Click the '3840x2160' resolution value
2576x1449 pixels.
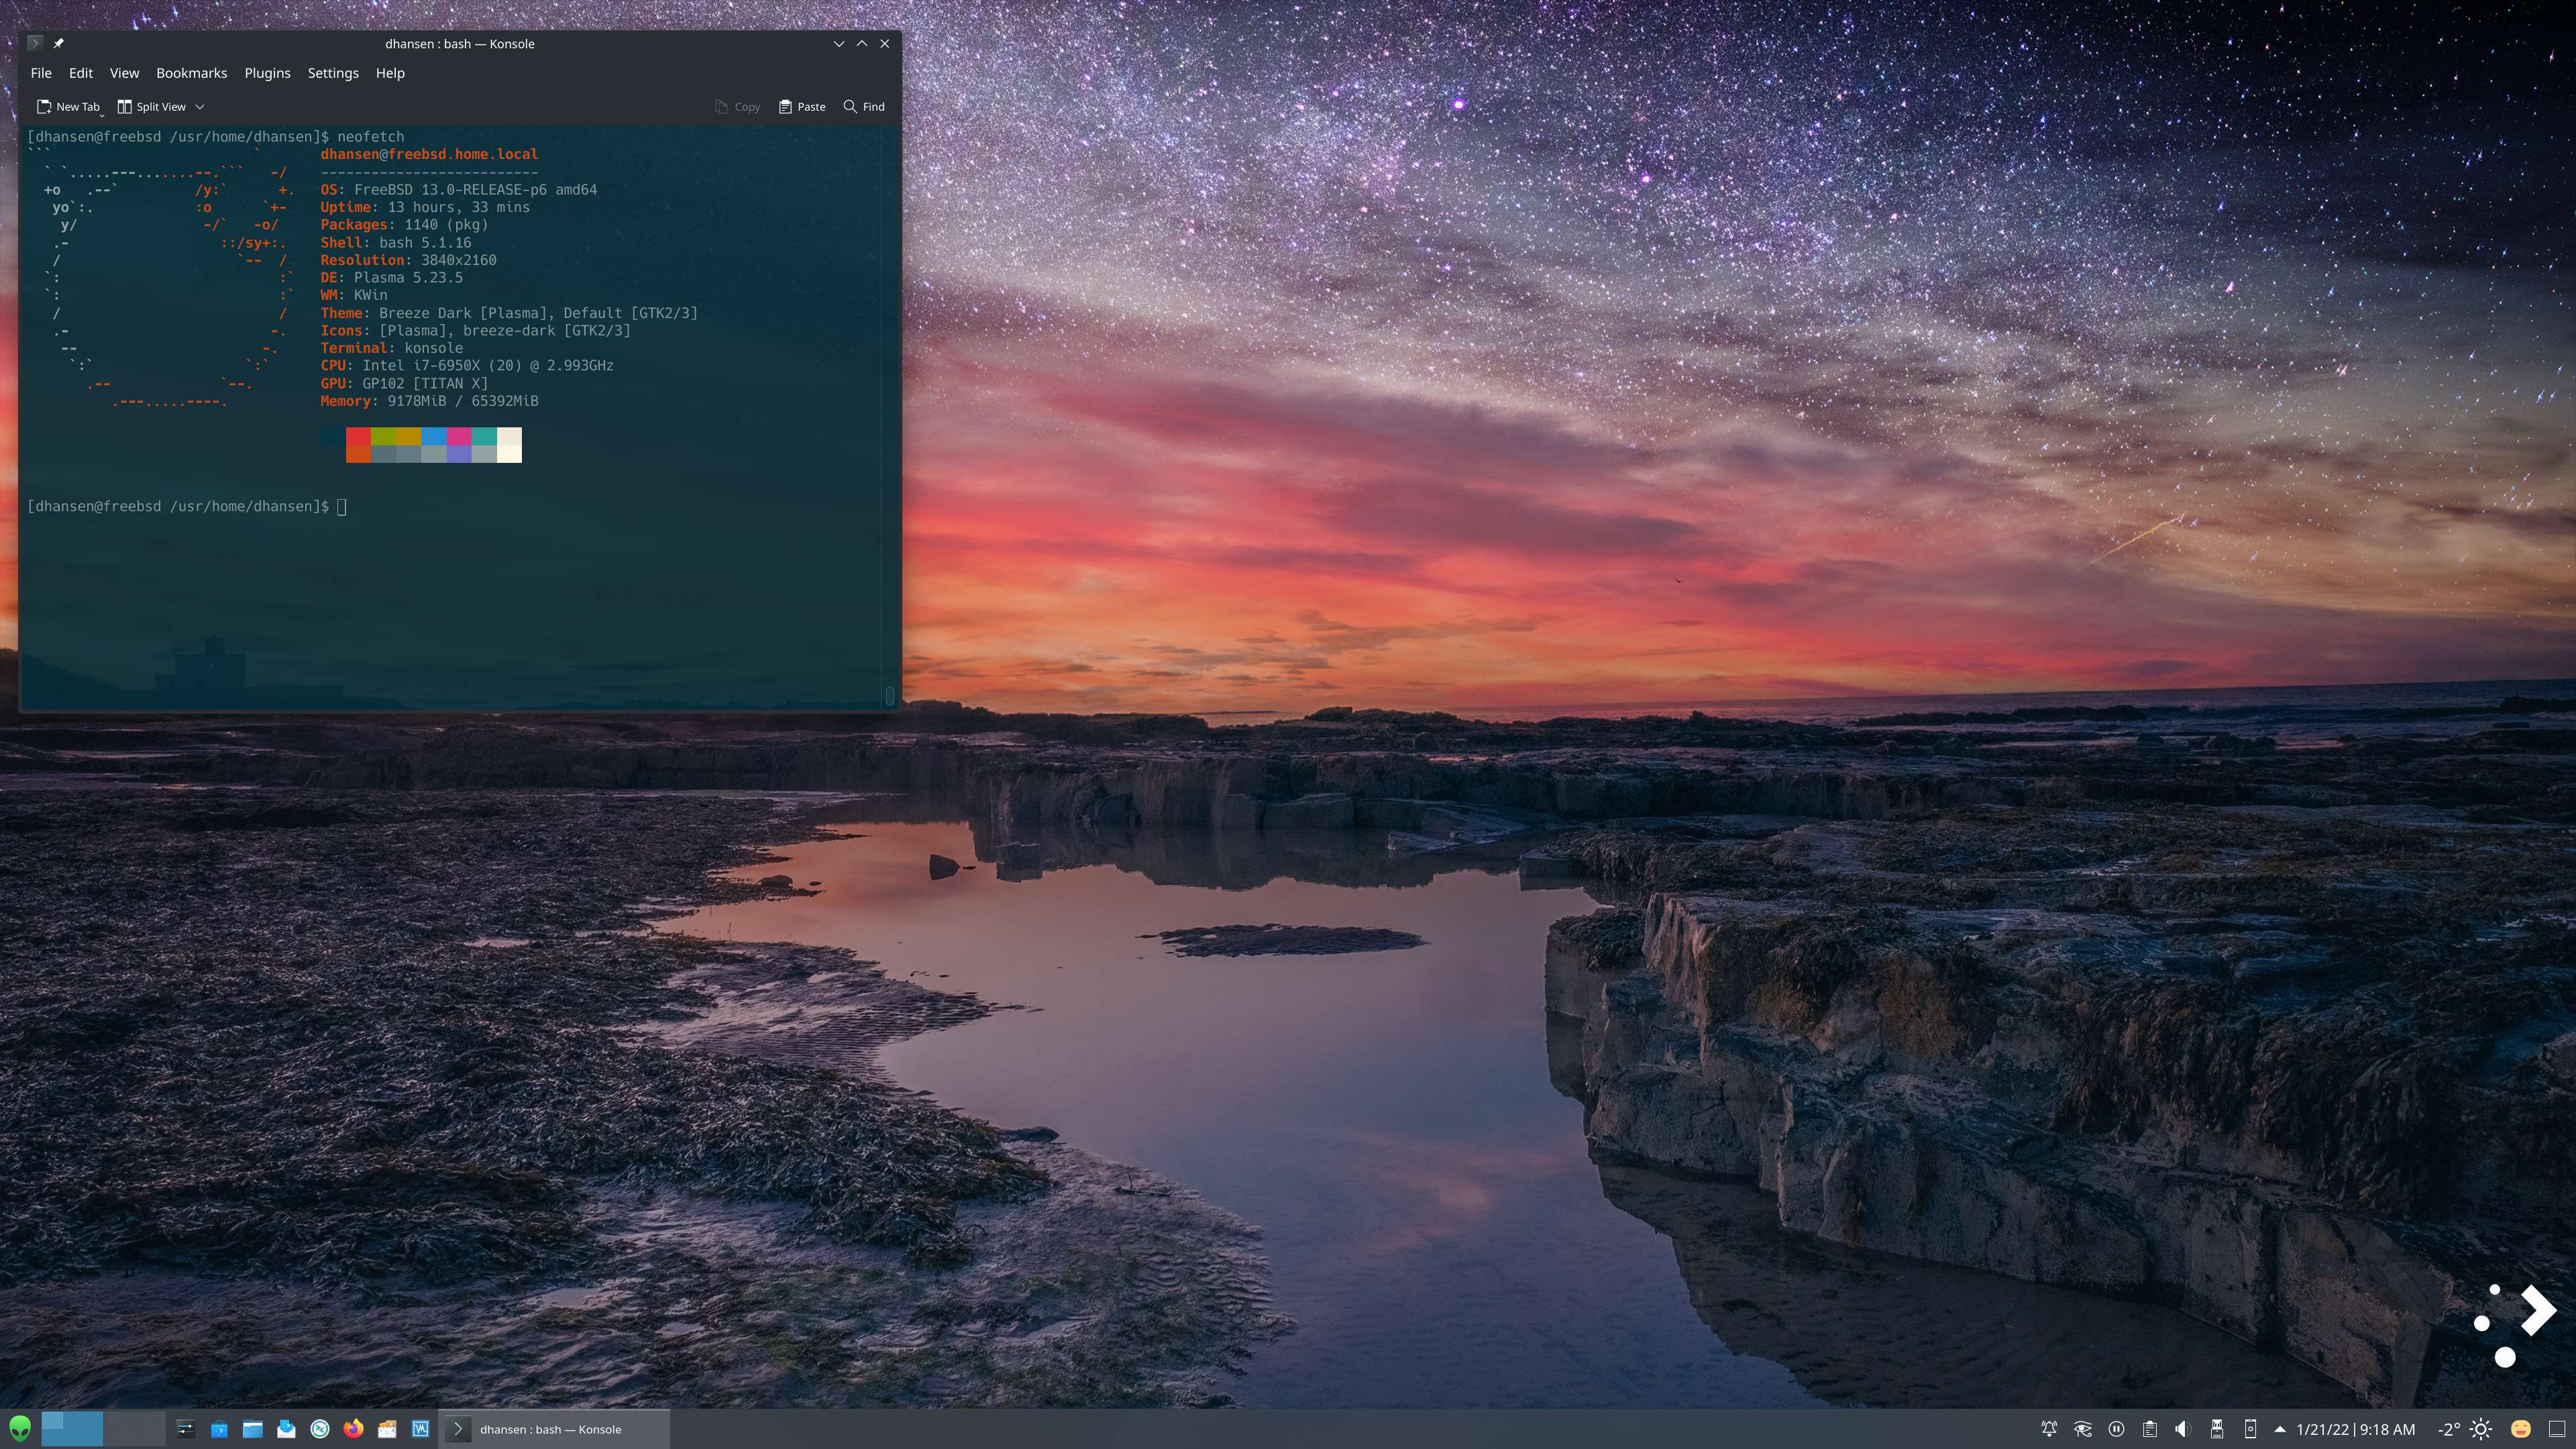tap(458, 260)
